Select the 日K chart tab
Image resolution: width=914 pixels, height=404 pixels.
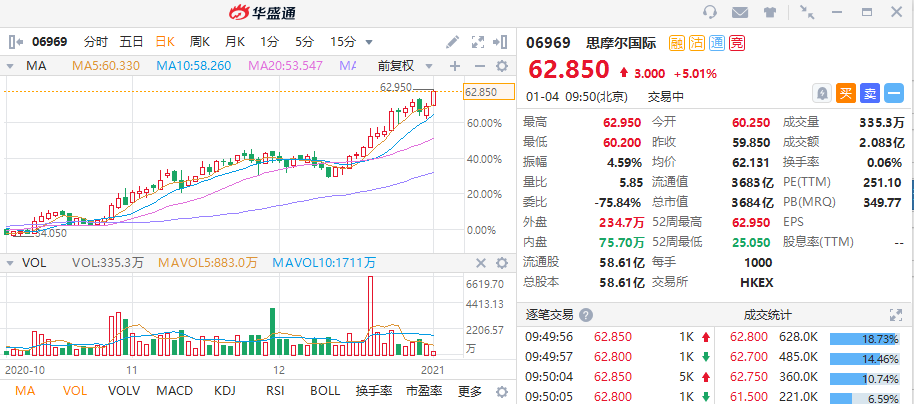[166, 41]
